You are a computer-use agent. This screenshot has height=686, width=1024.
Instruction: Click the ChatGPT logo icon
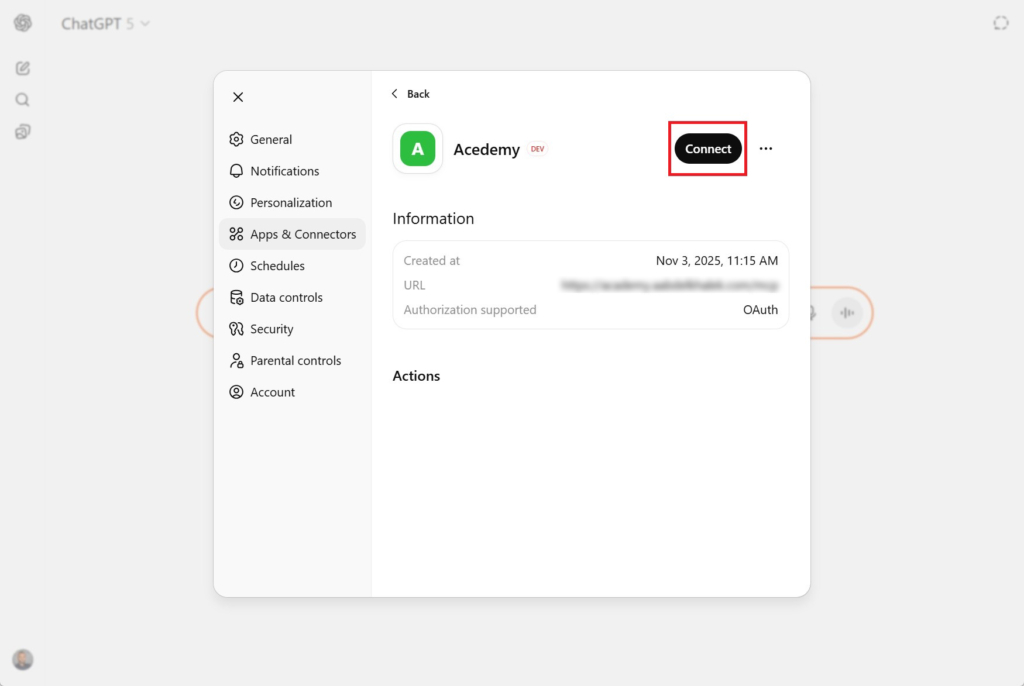click(22, 23)
